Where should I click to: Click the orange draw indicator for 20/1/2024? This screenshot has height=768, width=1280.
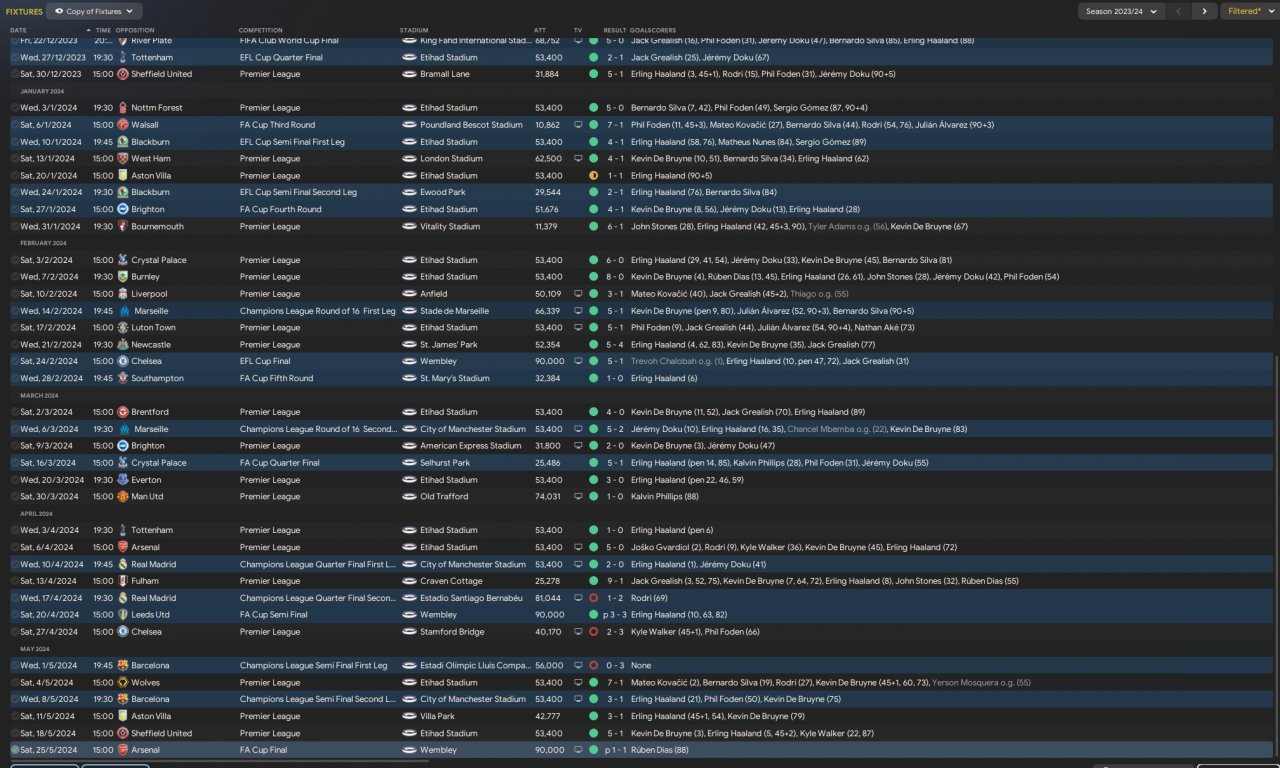coord(593,176)
